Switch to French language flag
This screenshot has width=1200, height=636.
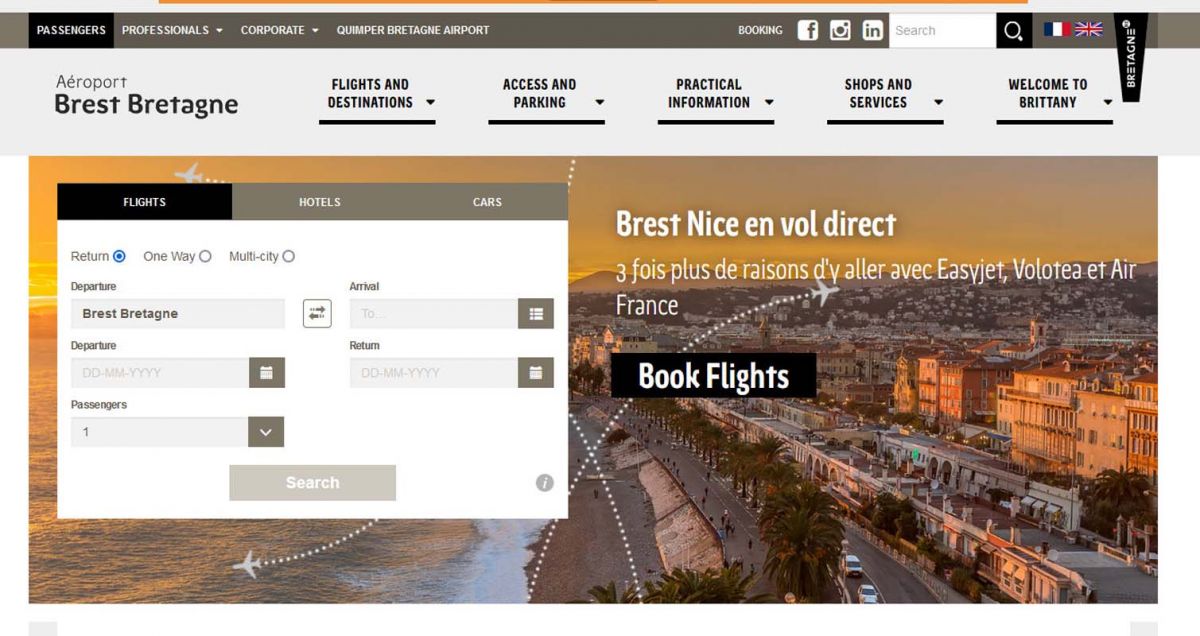pyautogui.click(x=1057, y=29)
